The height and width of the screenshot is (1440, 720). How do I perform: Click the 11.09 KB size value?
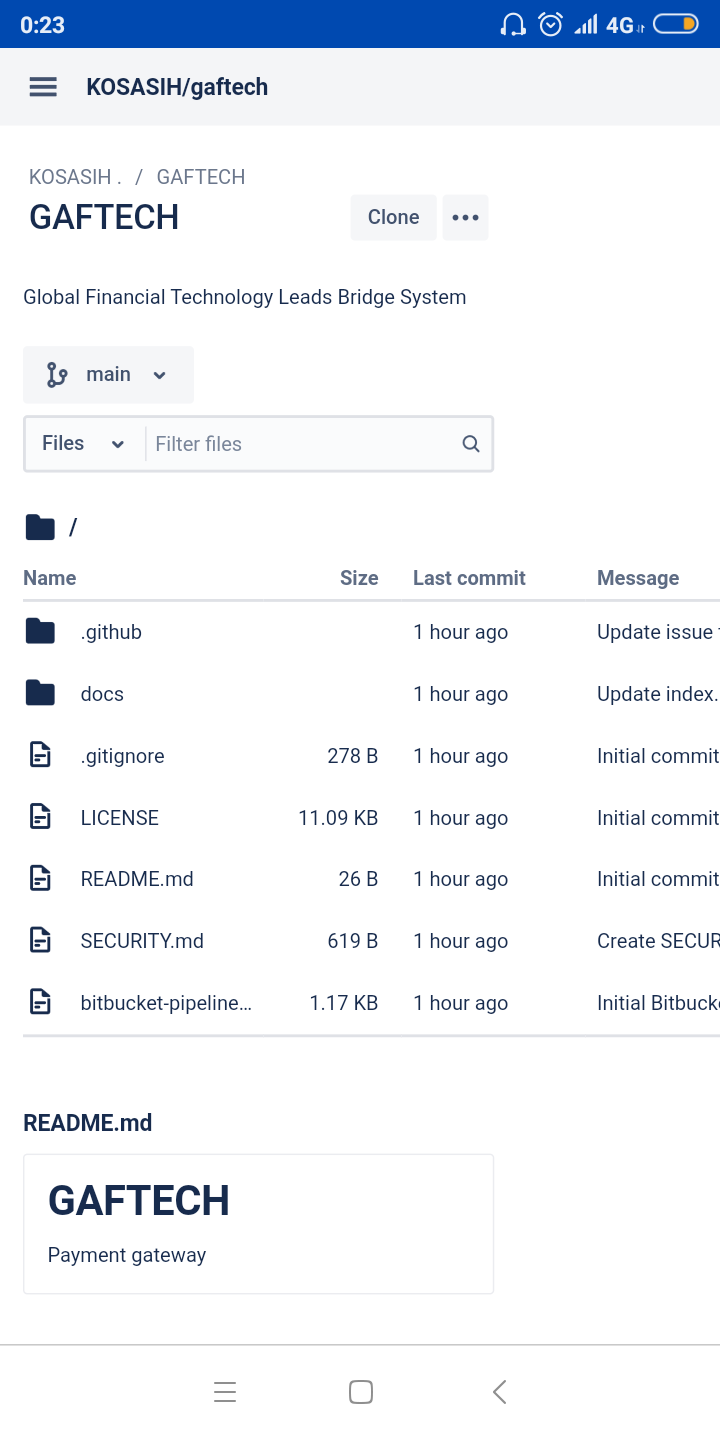point(338,818)
